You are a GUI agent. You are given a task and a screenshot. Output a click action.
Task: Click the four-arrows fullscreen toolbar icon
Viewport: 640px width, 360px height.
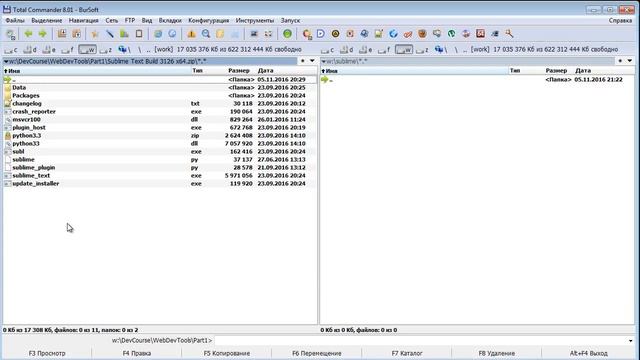point(268,34)
